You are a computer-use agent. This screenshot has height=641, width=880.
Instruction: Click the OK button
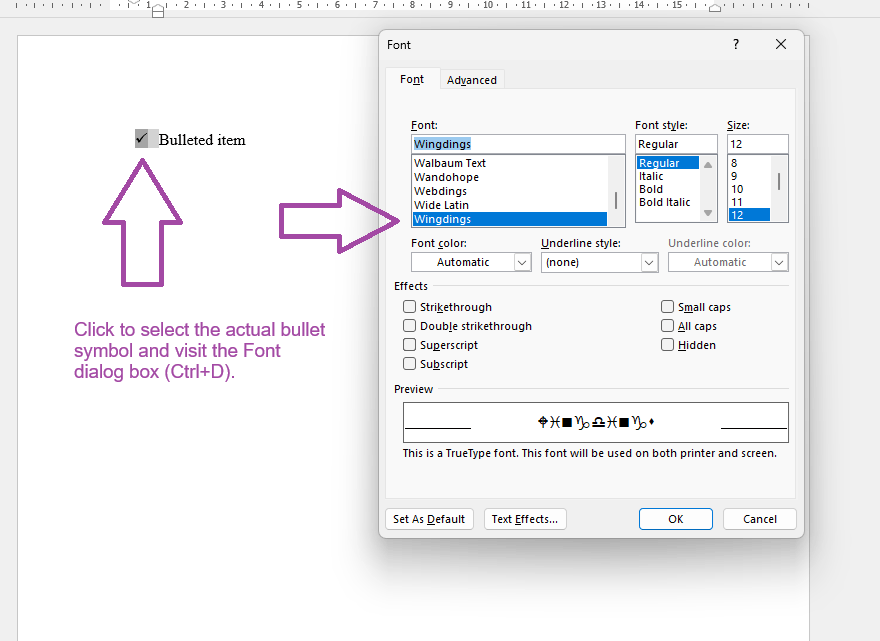tap(676, 519)
